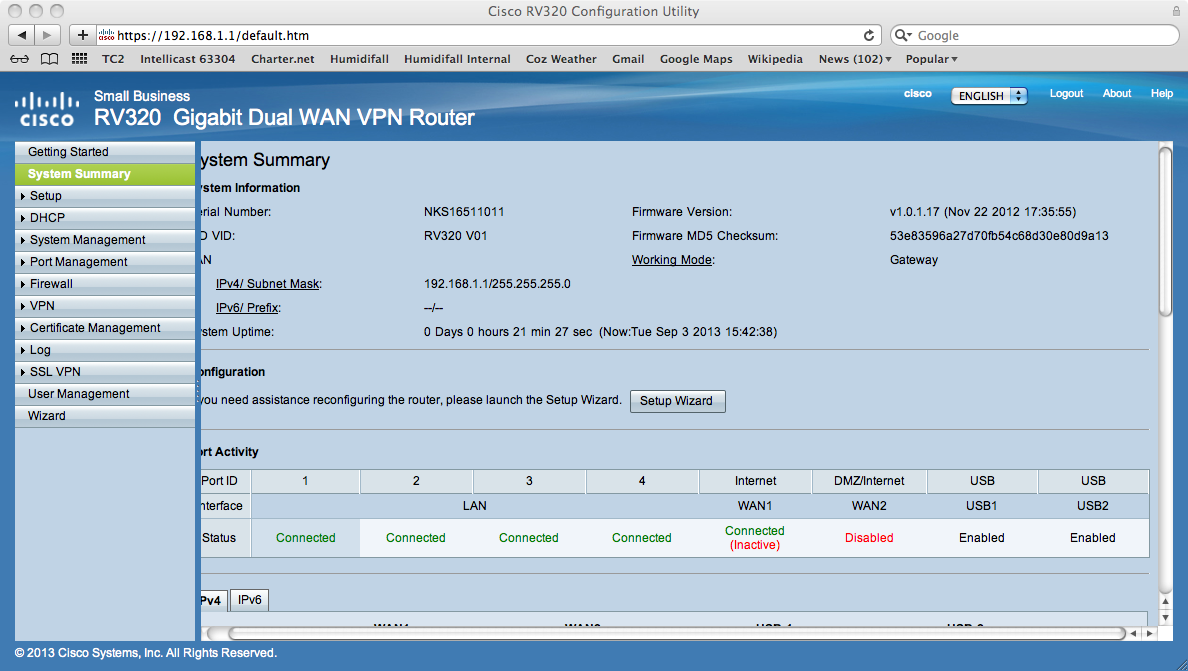
Task: Follow the Working Mode link
Action: click(671, 260)
